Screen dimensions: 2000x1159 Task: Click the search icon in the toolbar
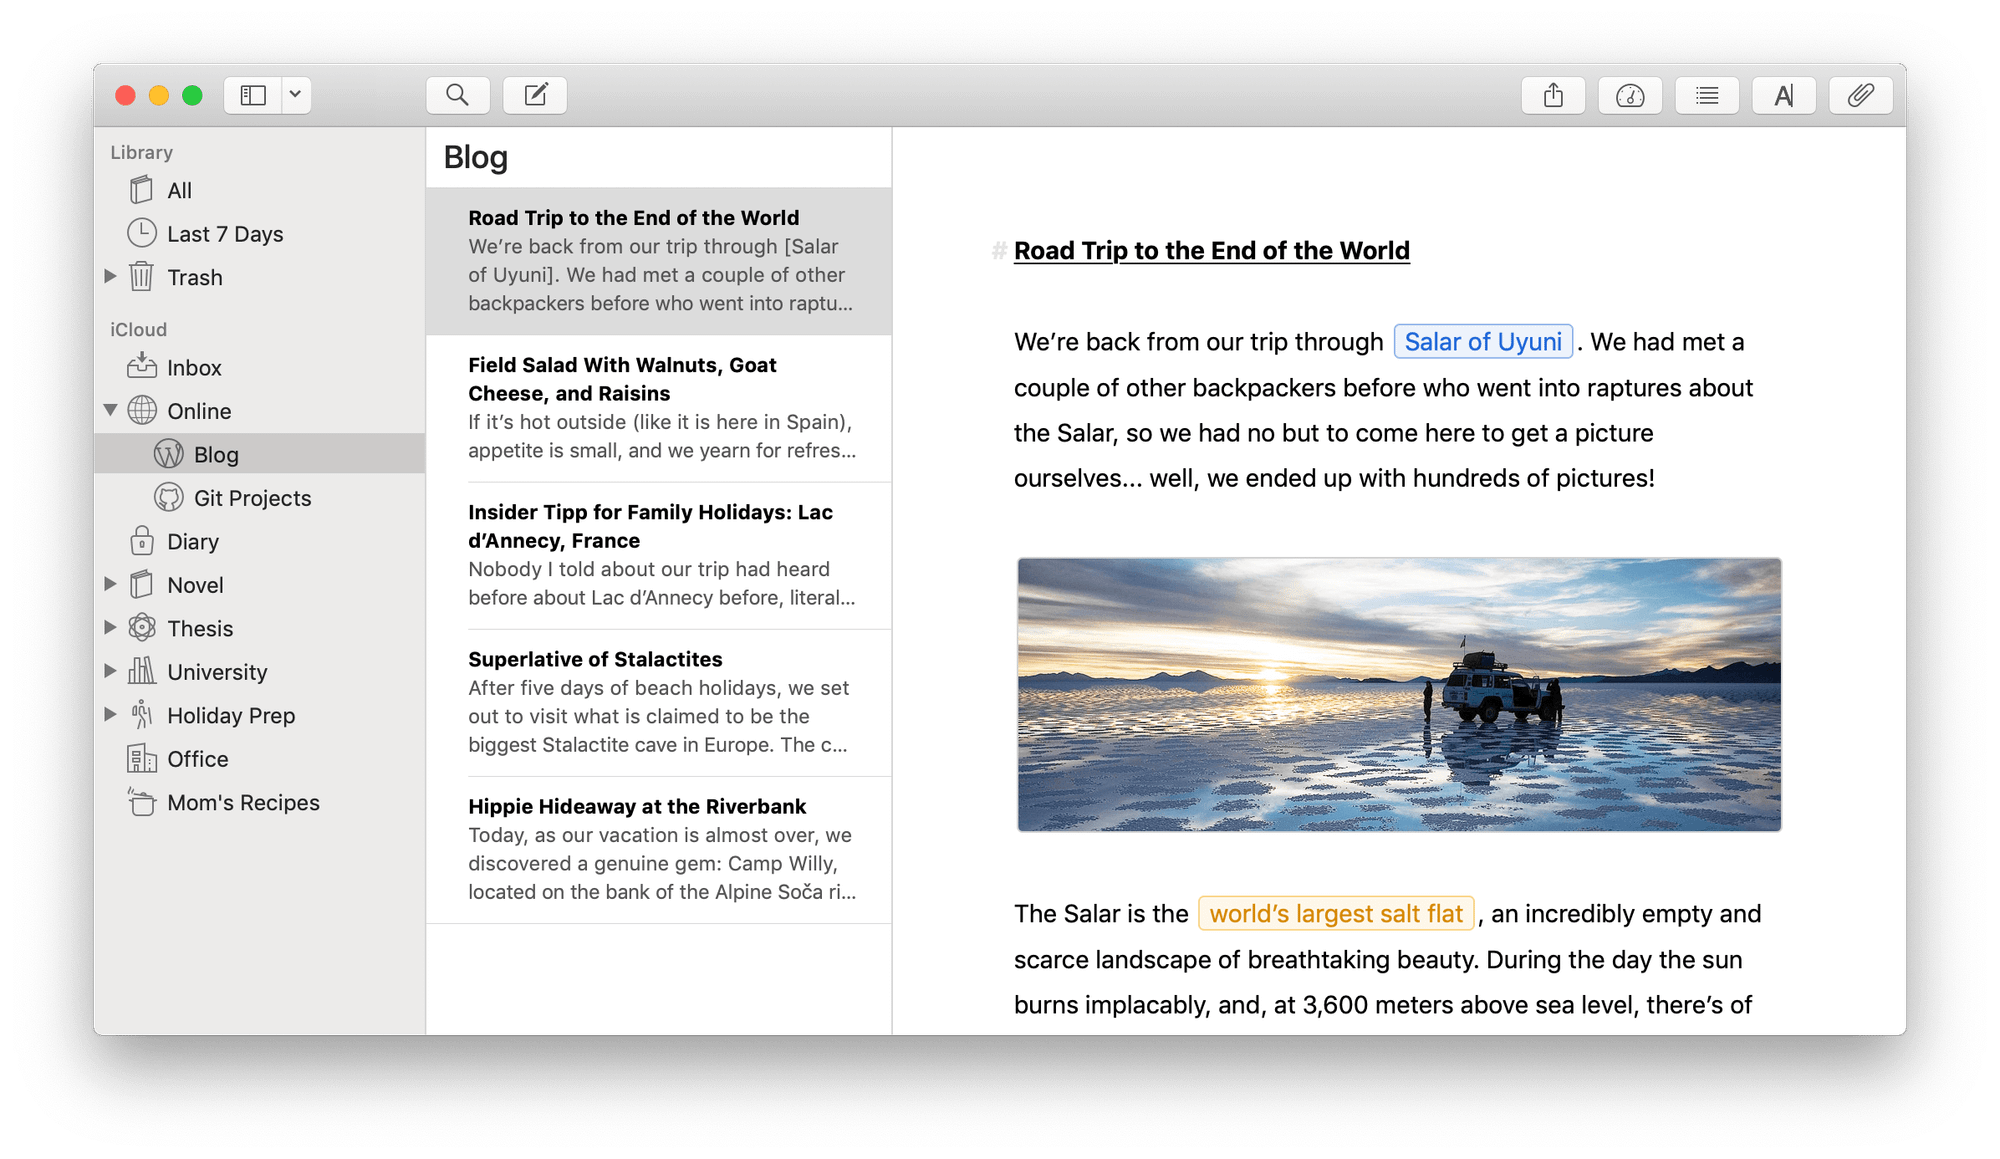(x=458, y=94)
